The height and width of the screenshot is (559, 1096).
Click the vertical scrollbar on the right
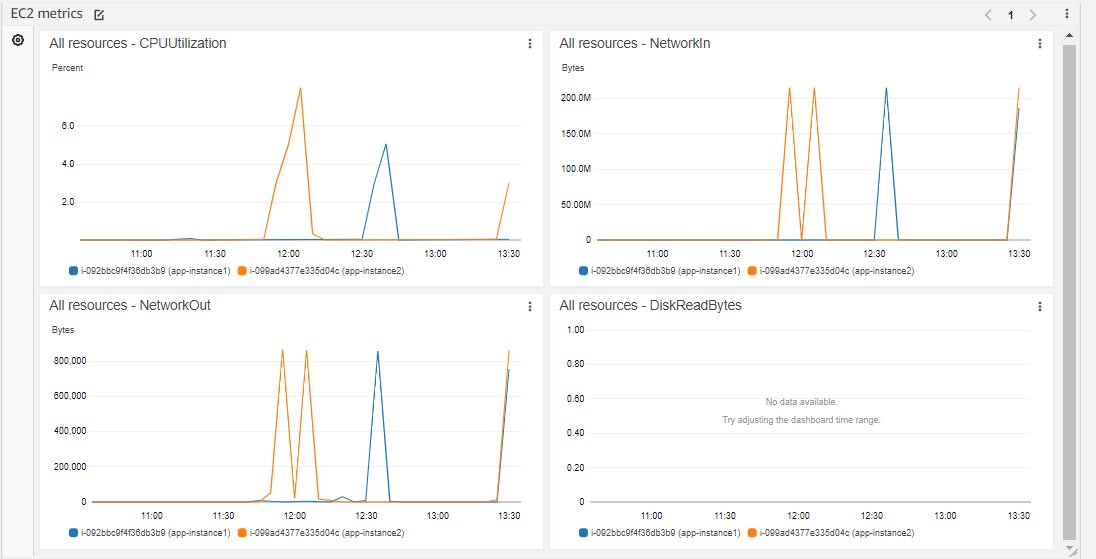(1069, 290)
